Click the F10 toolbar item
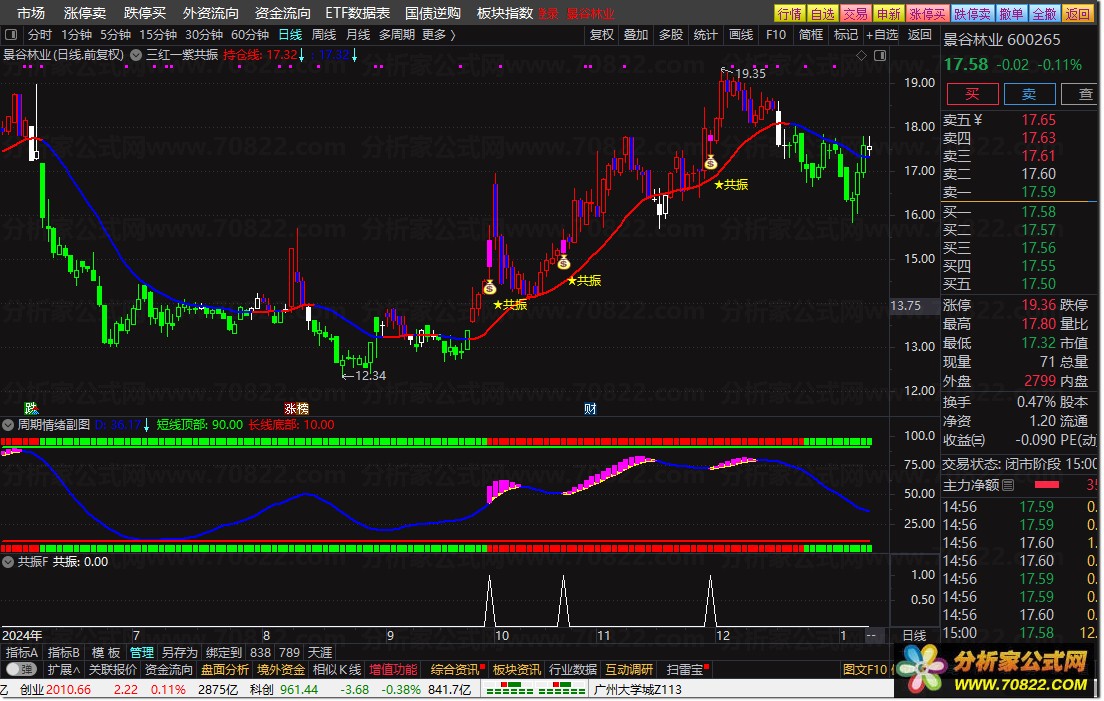 coord(776,34)
